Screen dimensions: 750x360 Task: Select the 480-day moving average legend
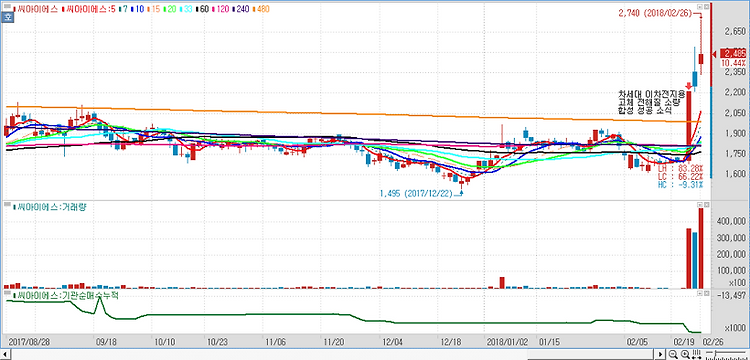click(x=261, y=9)
